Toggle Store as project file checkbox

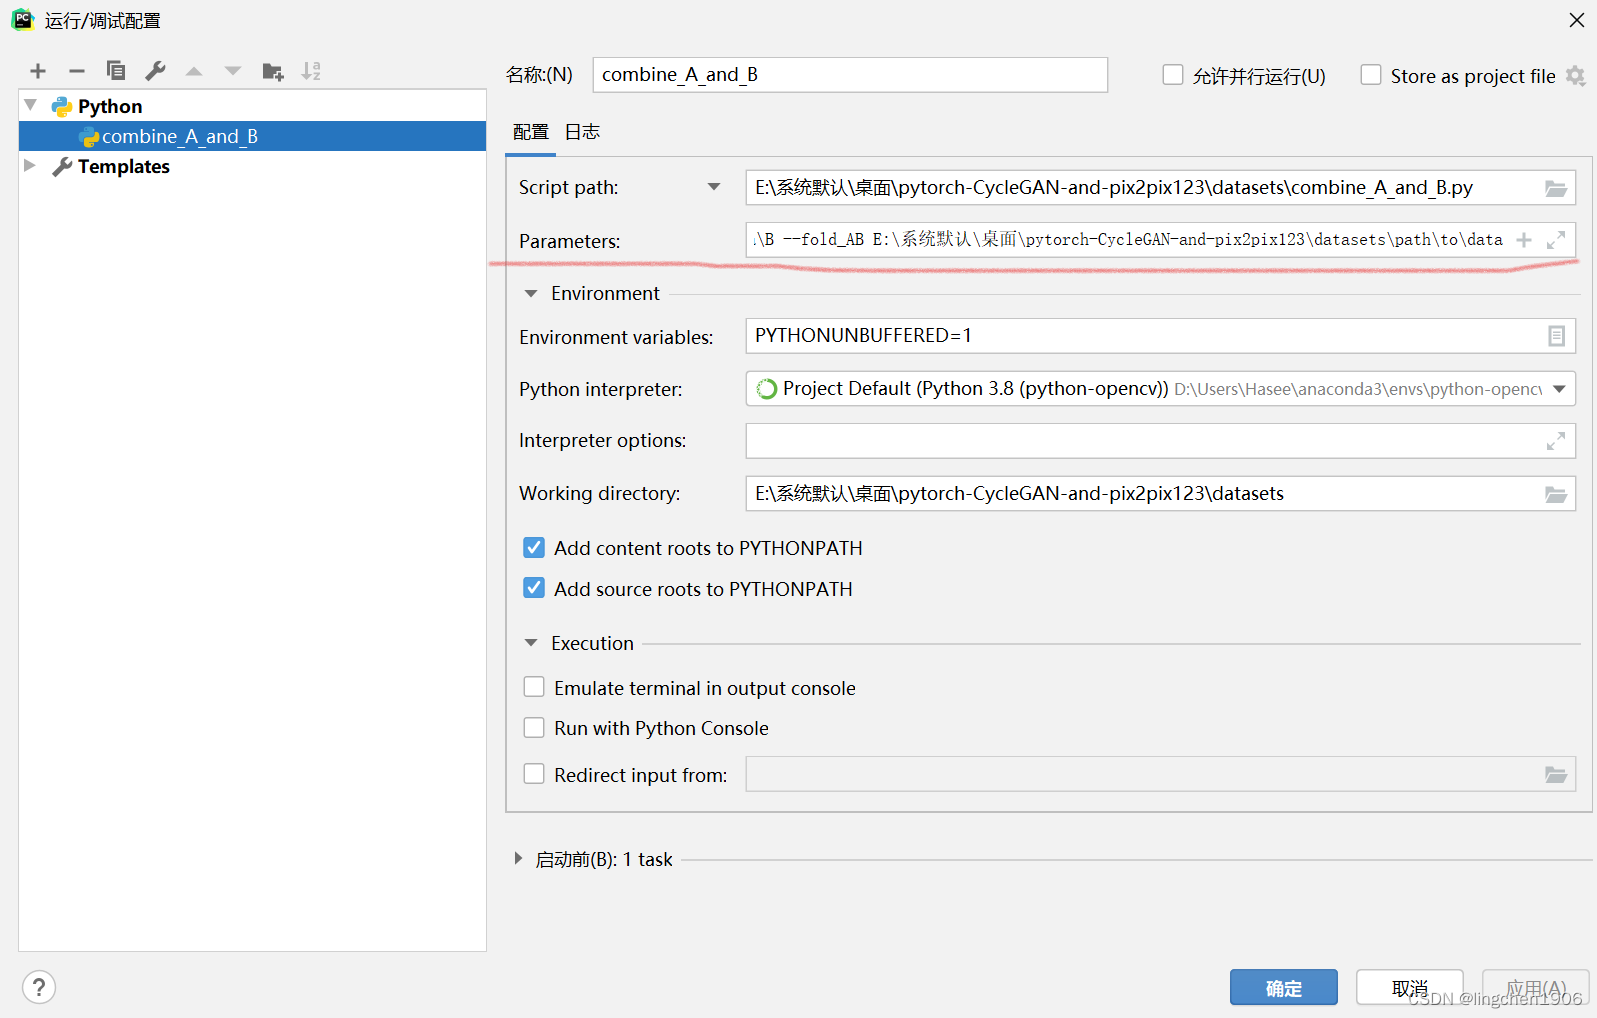pyautogui.click(x=1371, y=75)
